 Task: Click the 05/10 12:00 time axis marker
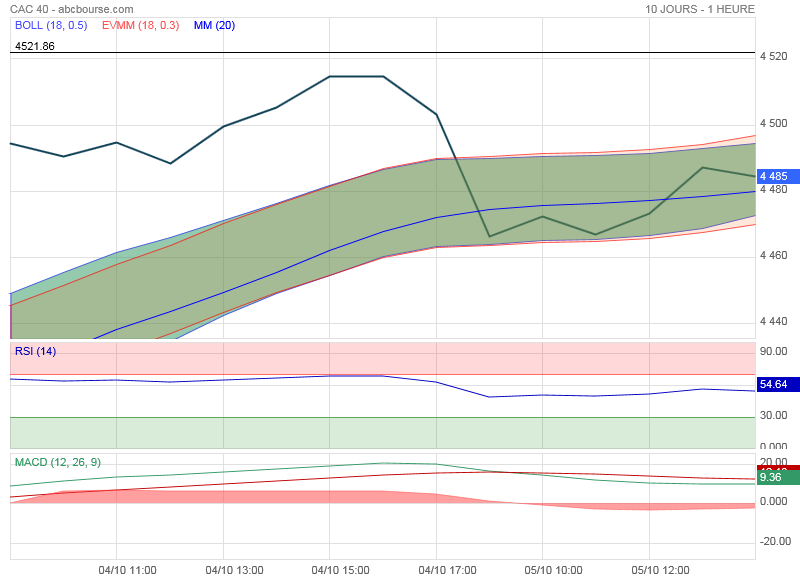[x=660, y=570]
